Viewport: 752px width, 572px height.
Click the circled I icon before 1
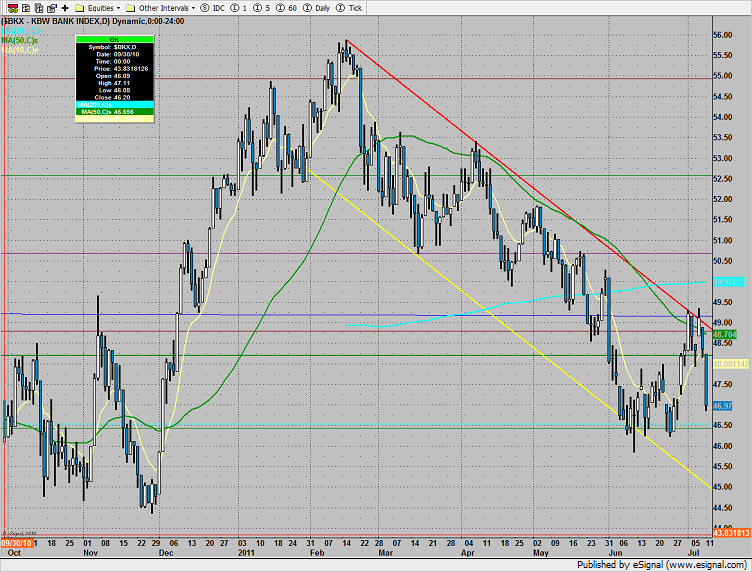tap(235, 8)
